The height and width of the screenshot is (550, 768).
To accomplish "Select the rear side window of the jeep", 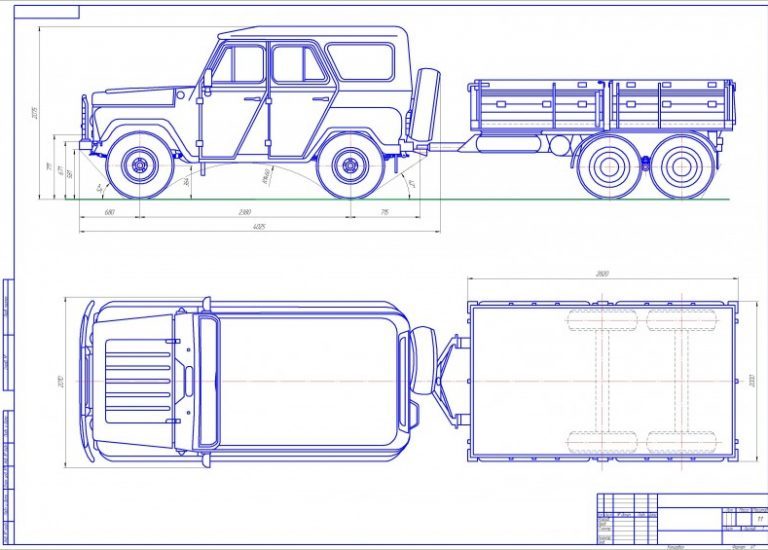I will click(361, 62).
